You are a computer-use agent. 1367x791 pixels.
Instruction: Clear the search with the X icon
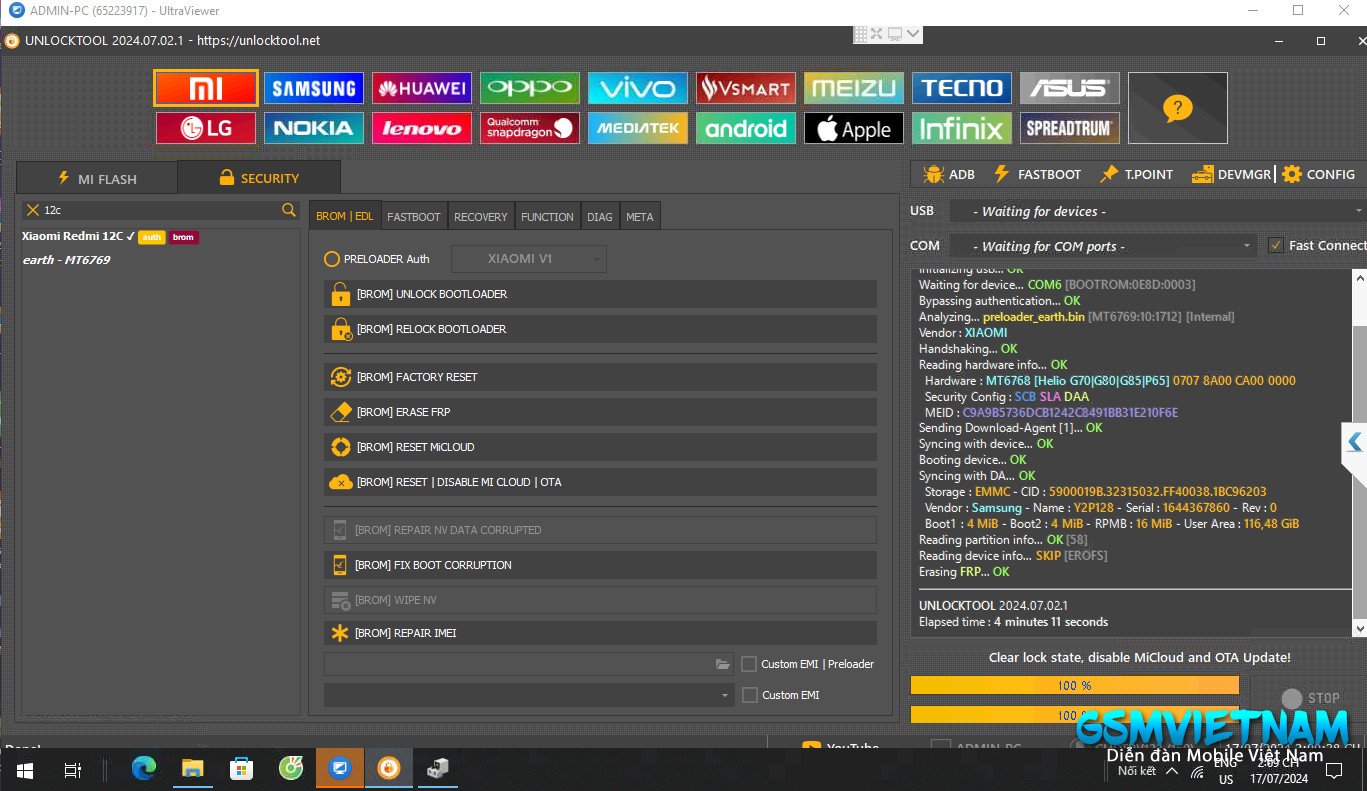tap(33, 210)
